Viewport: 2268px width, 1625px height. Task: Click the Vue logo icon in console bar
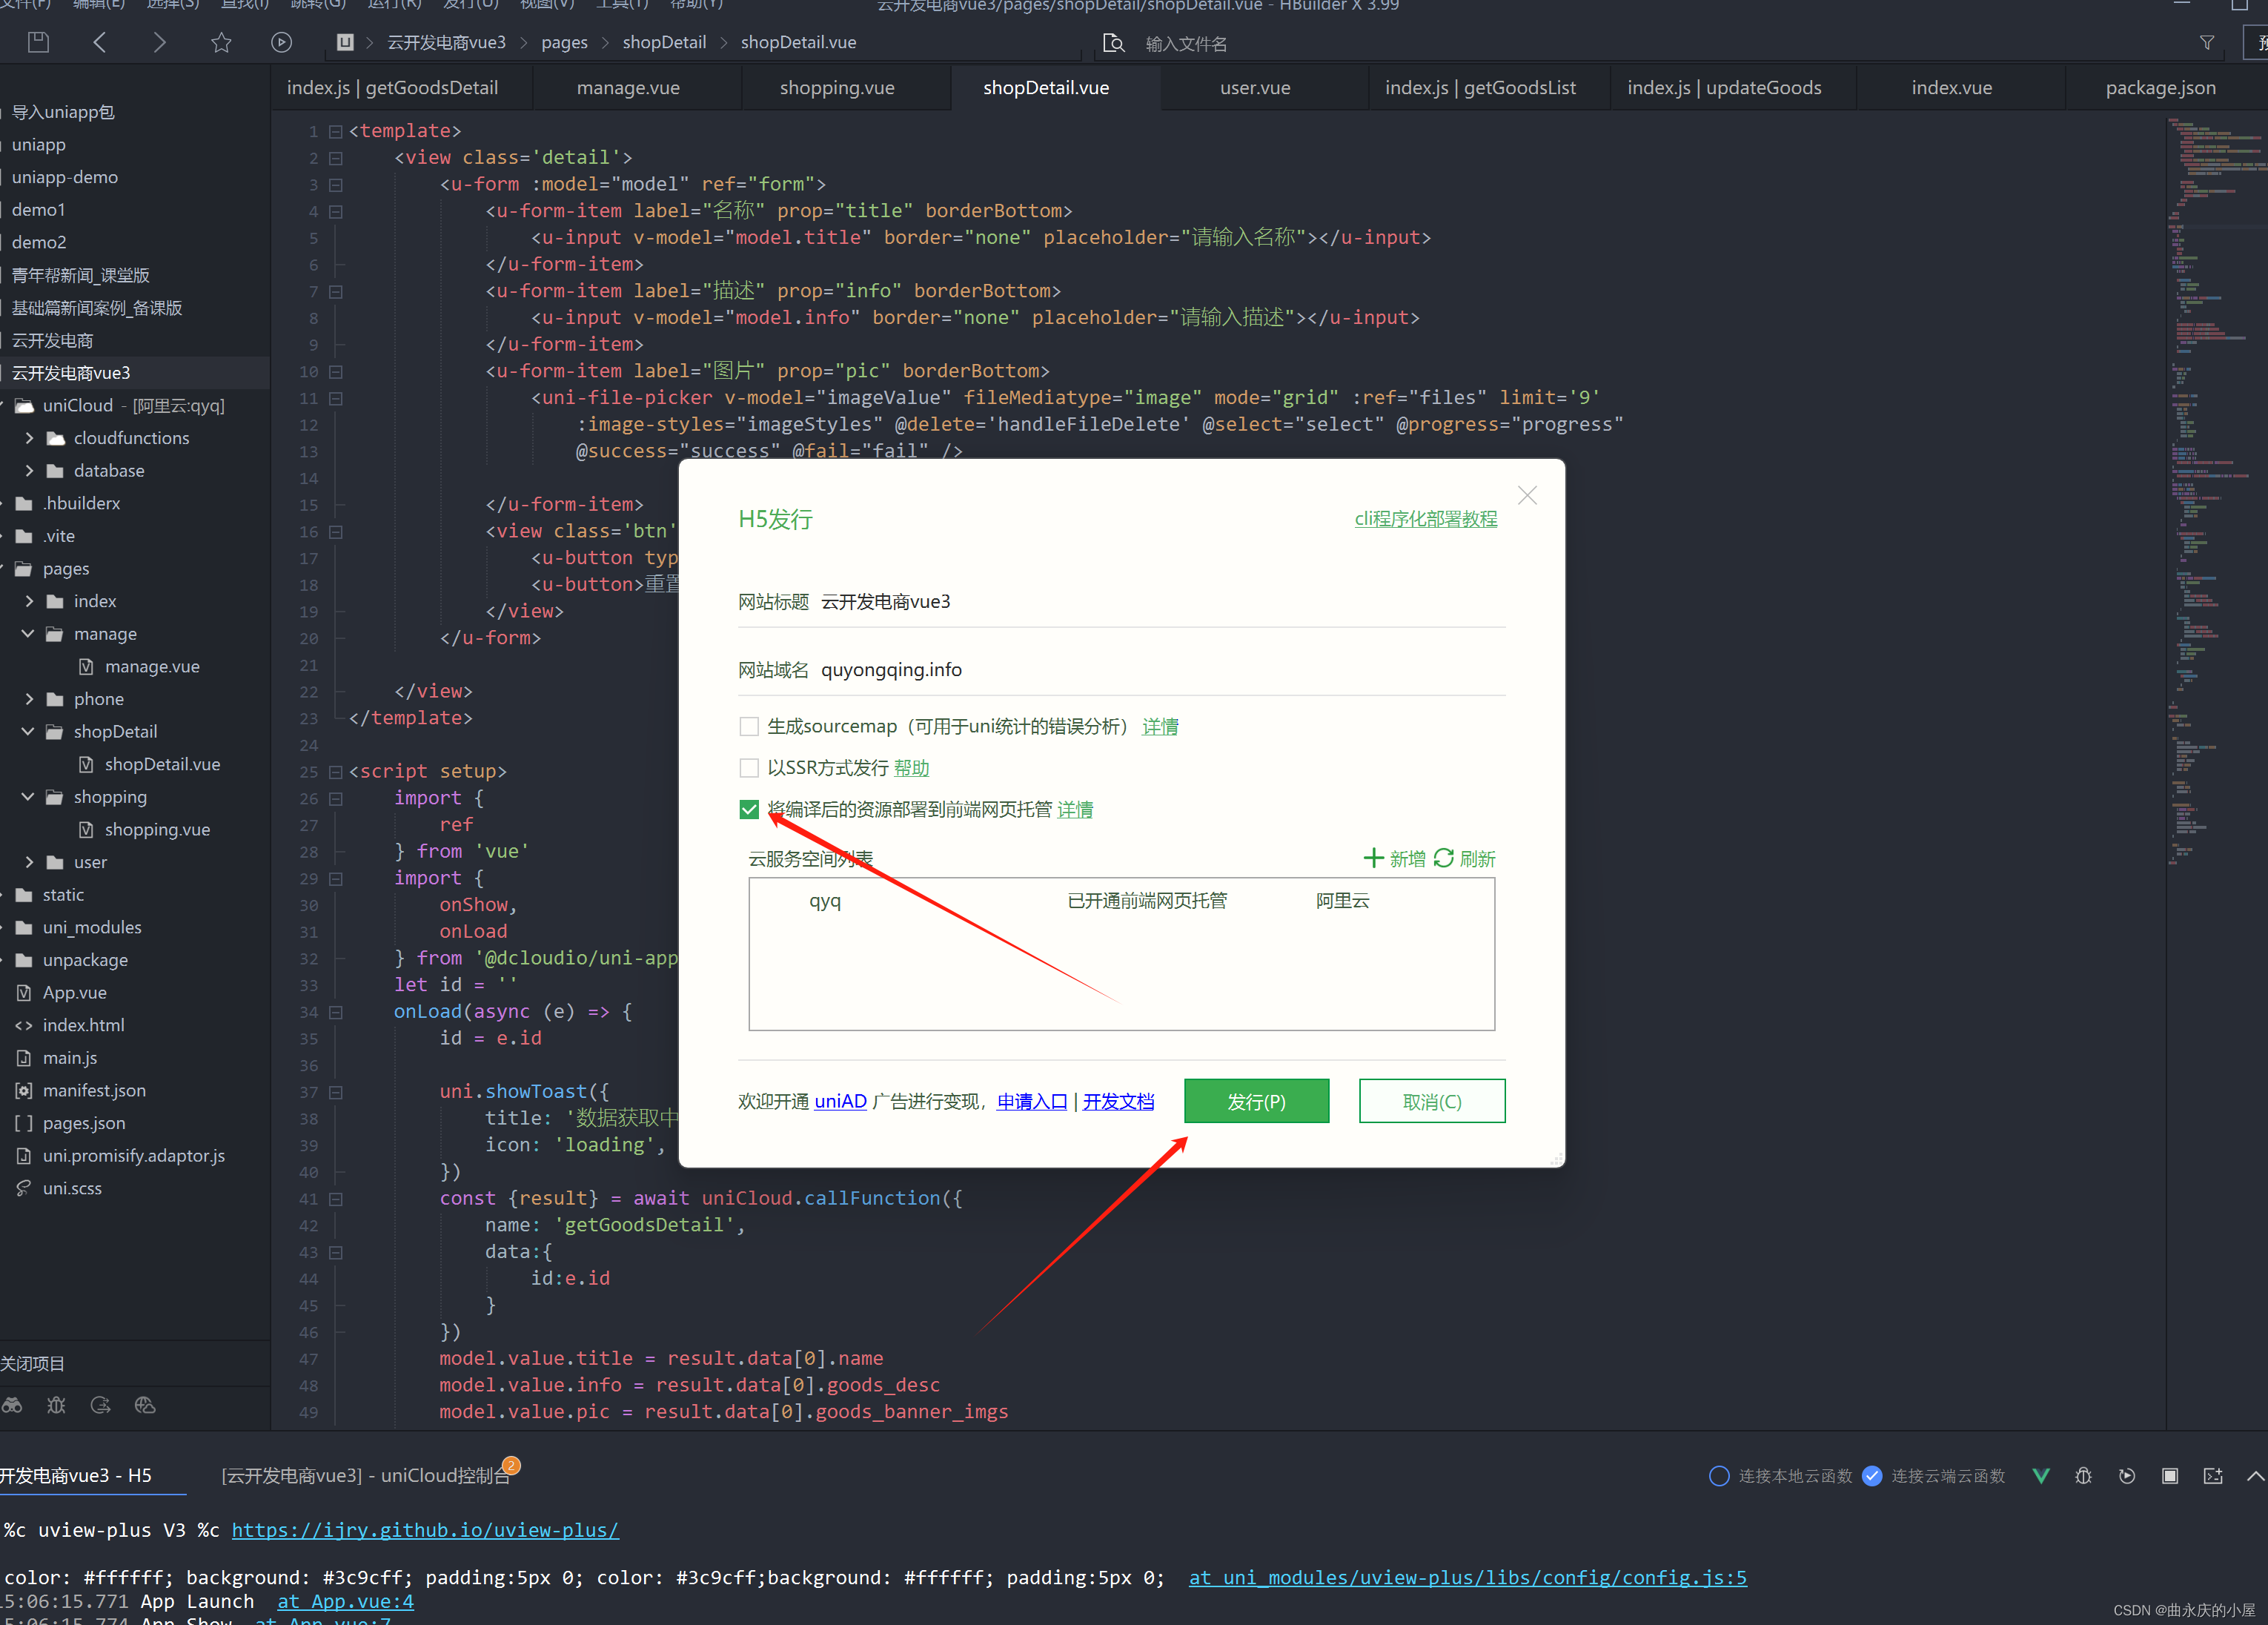pos(2041,1476)
